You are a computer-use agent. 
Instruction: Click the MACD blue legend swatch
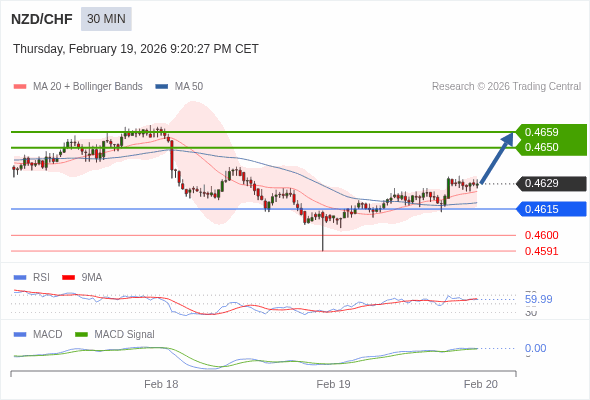click(x=20, y=335)
